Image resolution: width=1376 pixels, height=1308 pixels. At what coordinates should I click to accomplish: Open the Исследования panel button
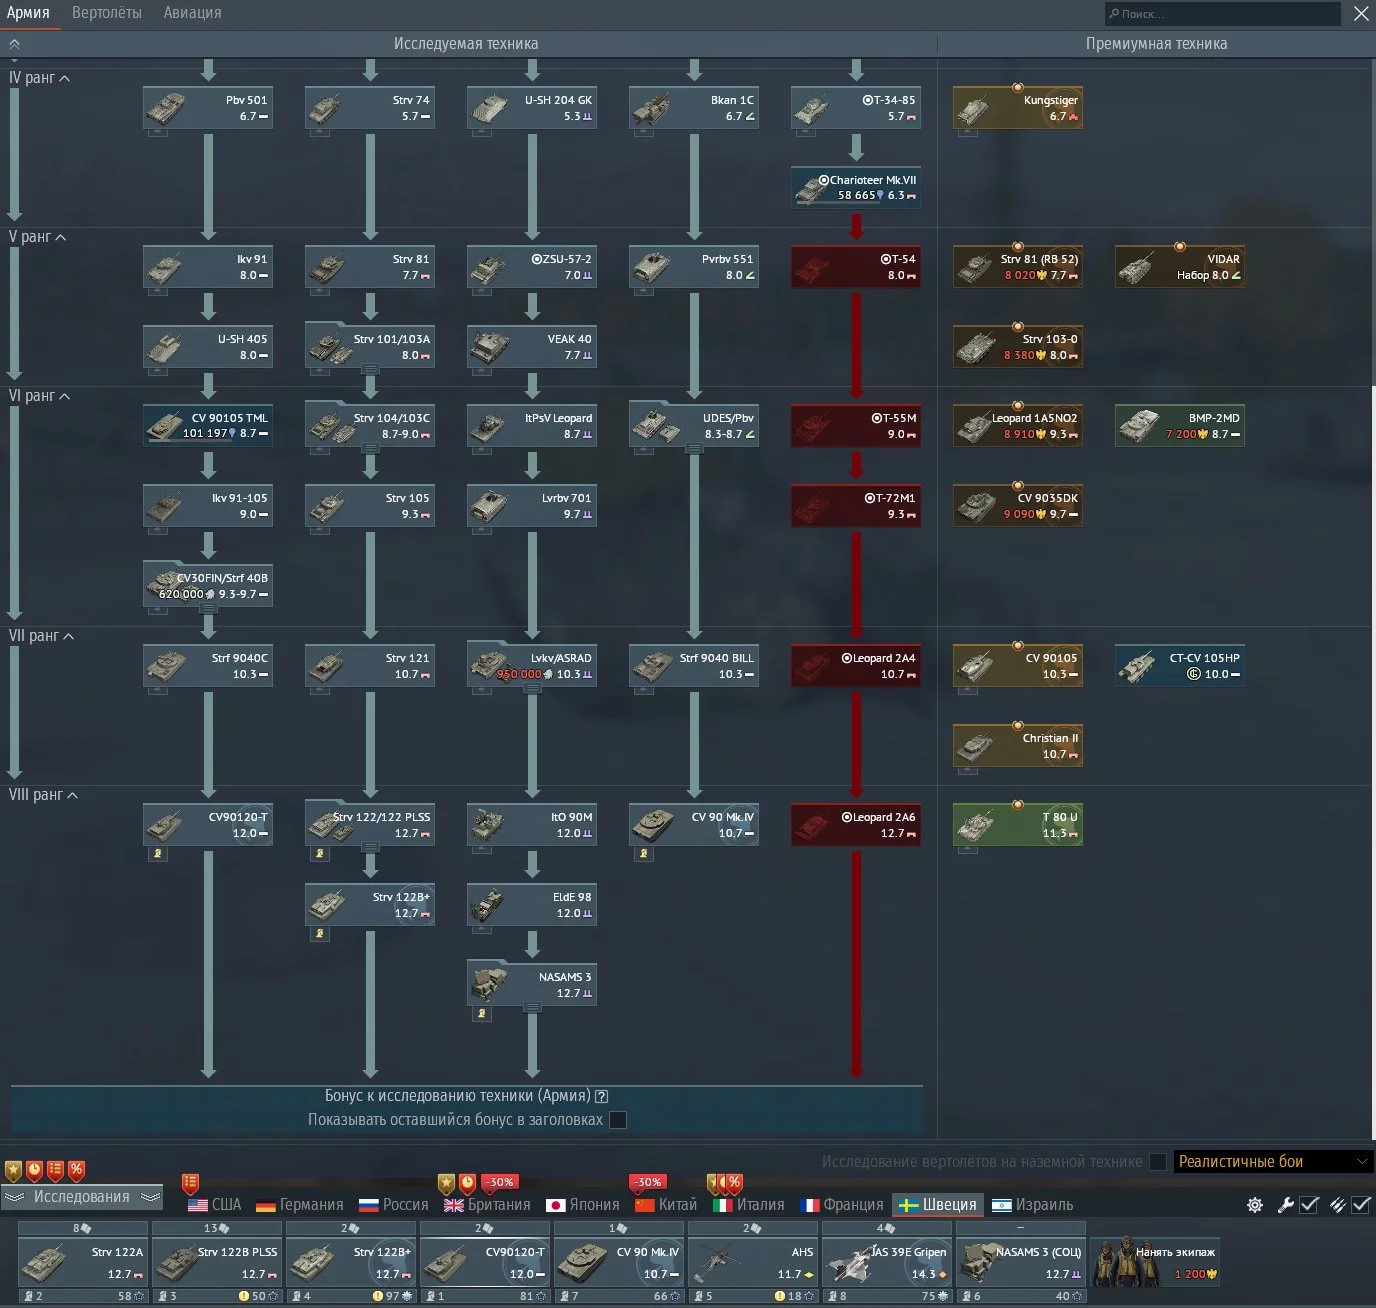click(x=82, y=1197)
